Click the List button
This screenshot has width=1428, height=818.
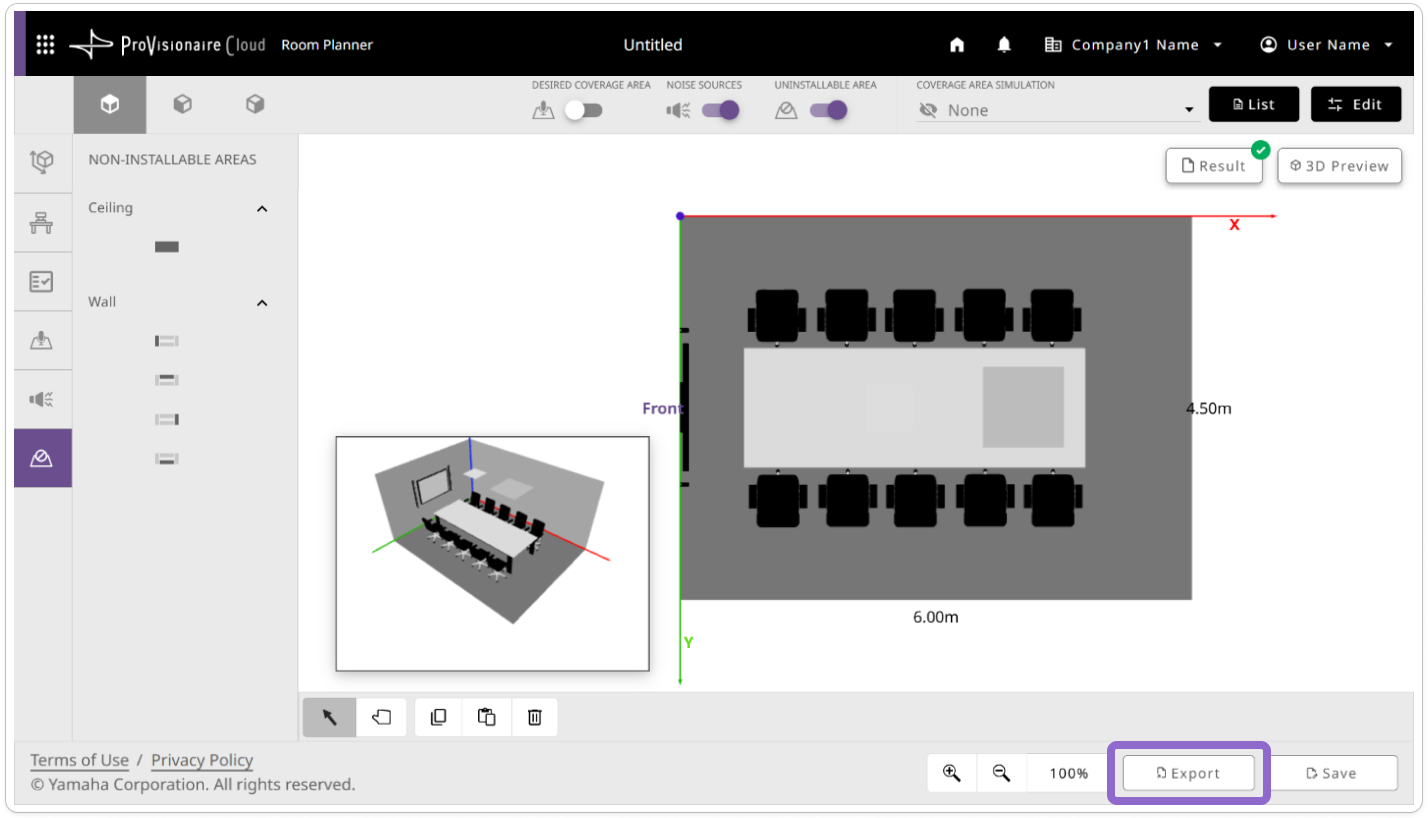1254,104
